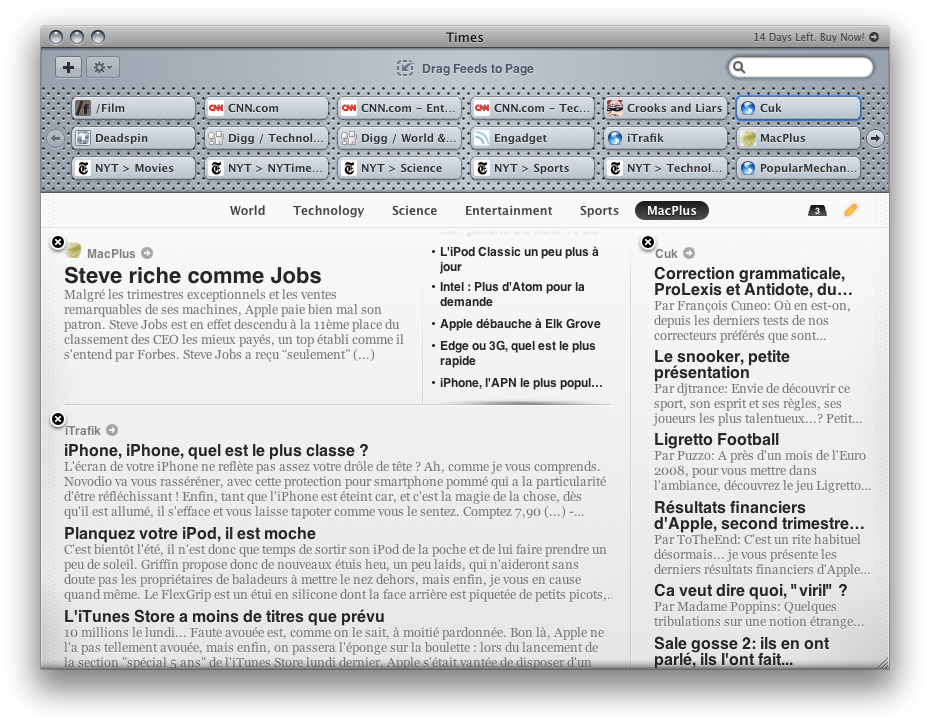Viewport: 930px width, 725px height.
Task: Click the Drag Feeds to Page label
Action: click(477, 69)
